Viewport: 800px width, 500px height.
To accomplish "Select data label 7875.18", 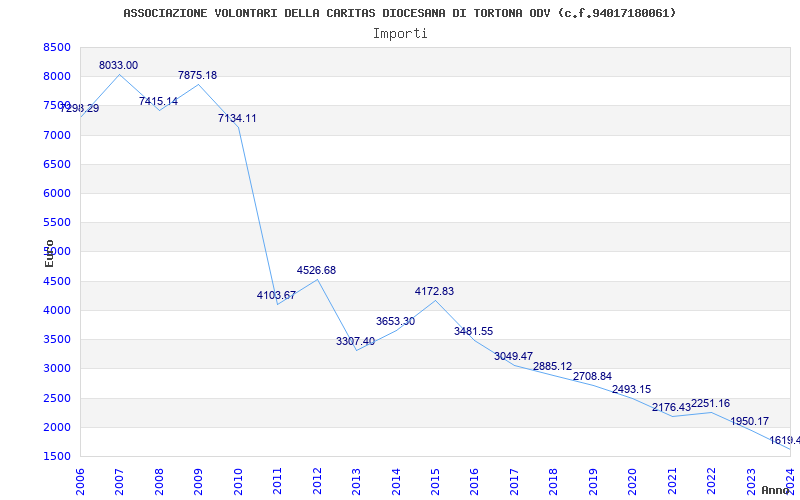I will pyautogui.click(x=197, y=76).
